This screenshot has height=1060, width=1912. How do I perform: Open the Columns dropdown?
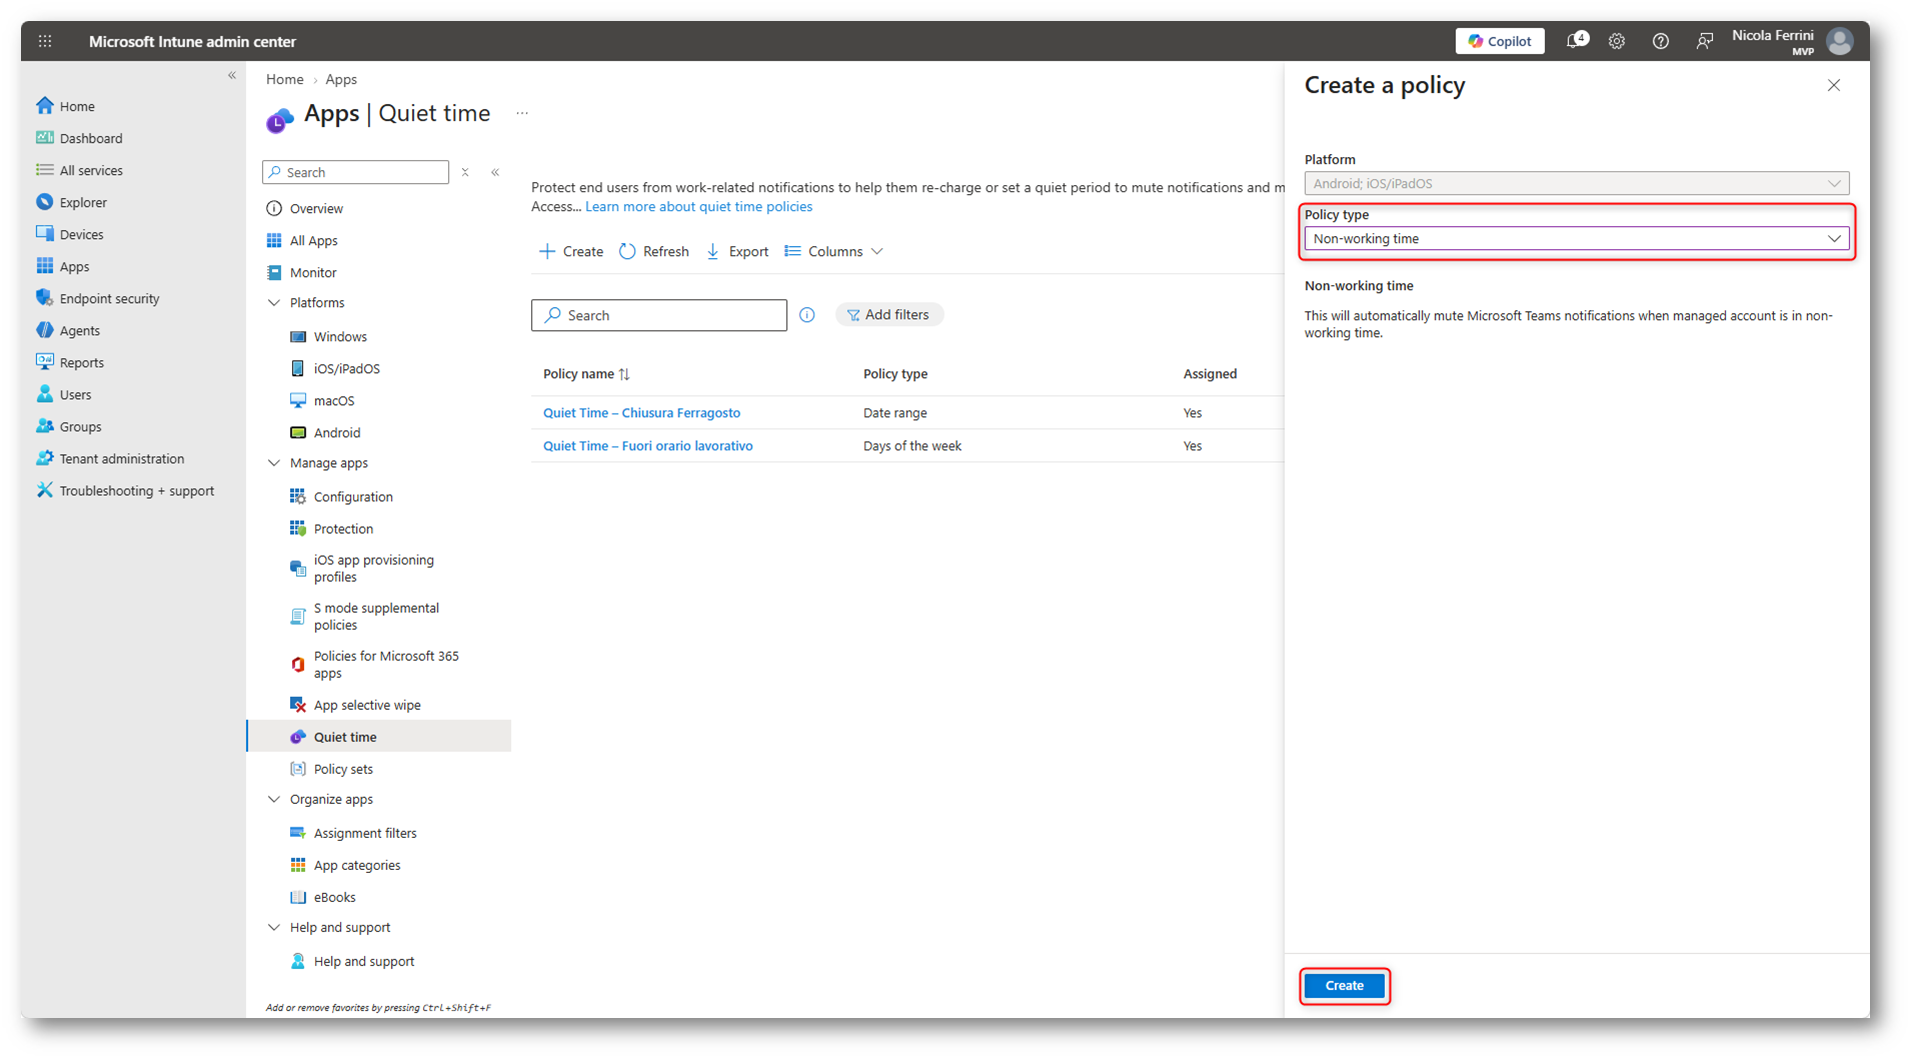pyautogui.click(x=834, y=251)
